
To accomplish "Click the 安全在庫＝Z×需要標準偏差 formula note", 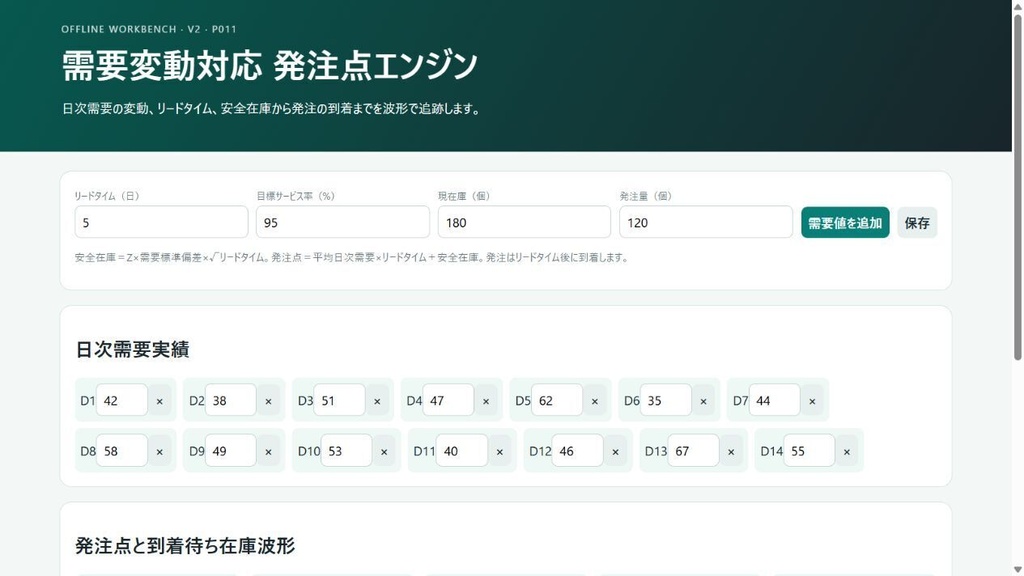I will pos(352,257).
